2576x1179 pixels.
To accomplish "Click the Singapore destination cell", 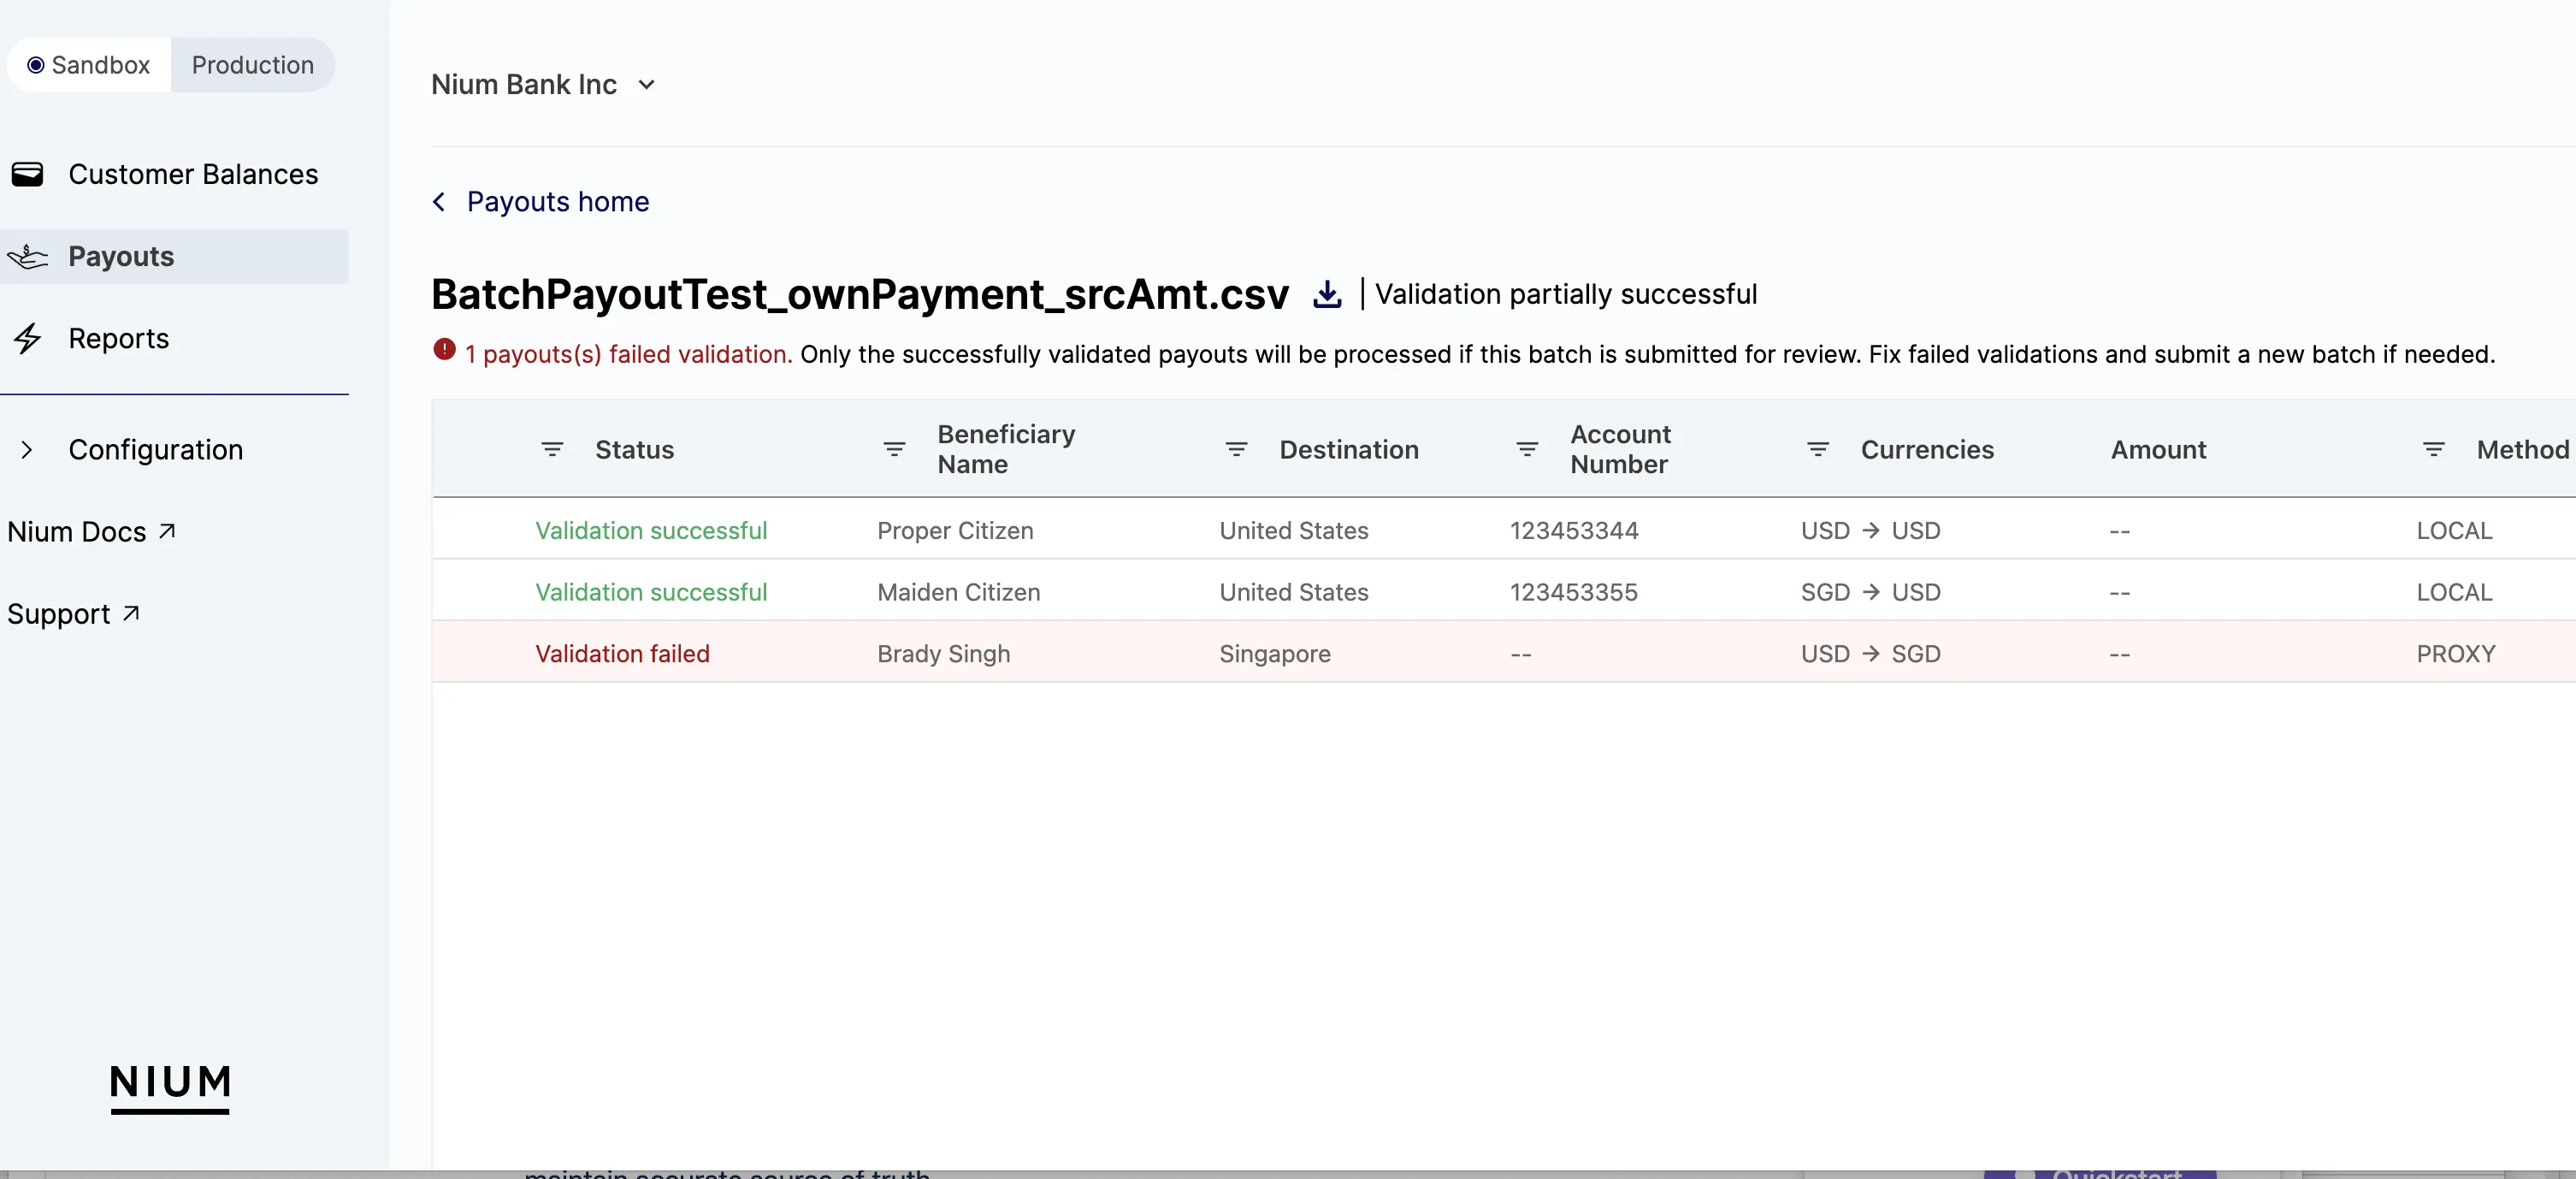I will tap(1274, 654).
